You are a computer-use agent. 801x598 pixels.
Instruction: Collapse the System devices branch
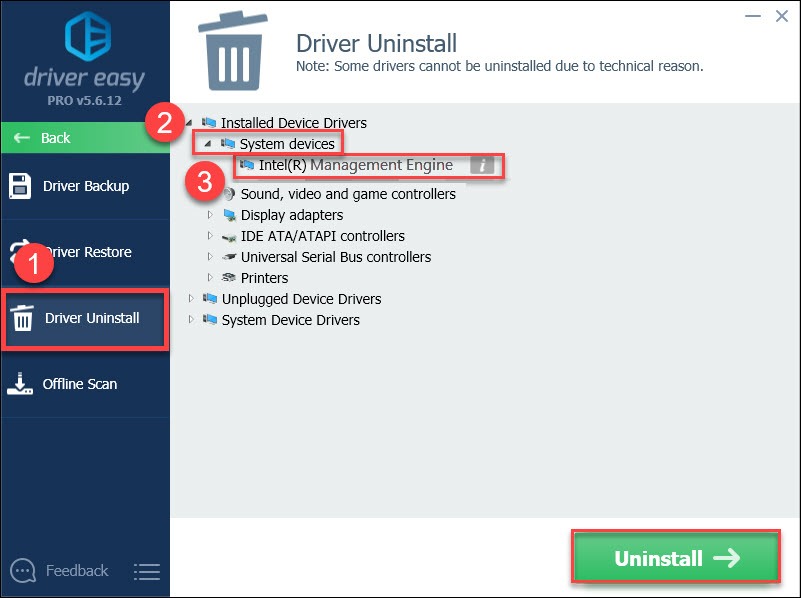click(x=208, y=144)
